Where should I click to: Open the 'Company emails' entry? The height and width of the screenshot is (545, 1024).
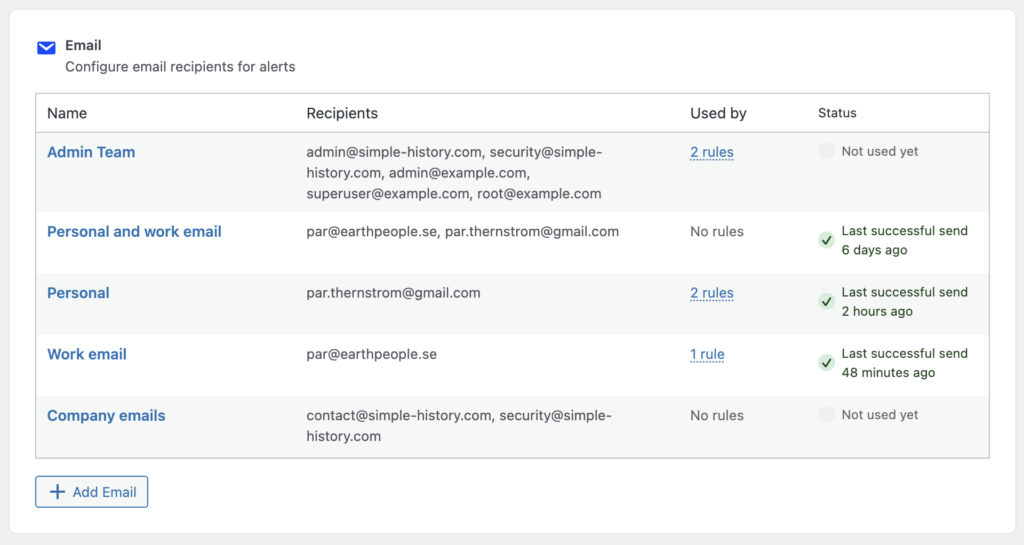[x=106, y=415]
